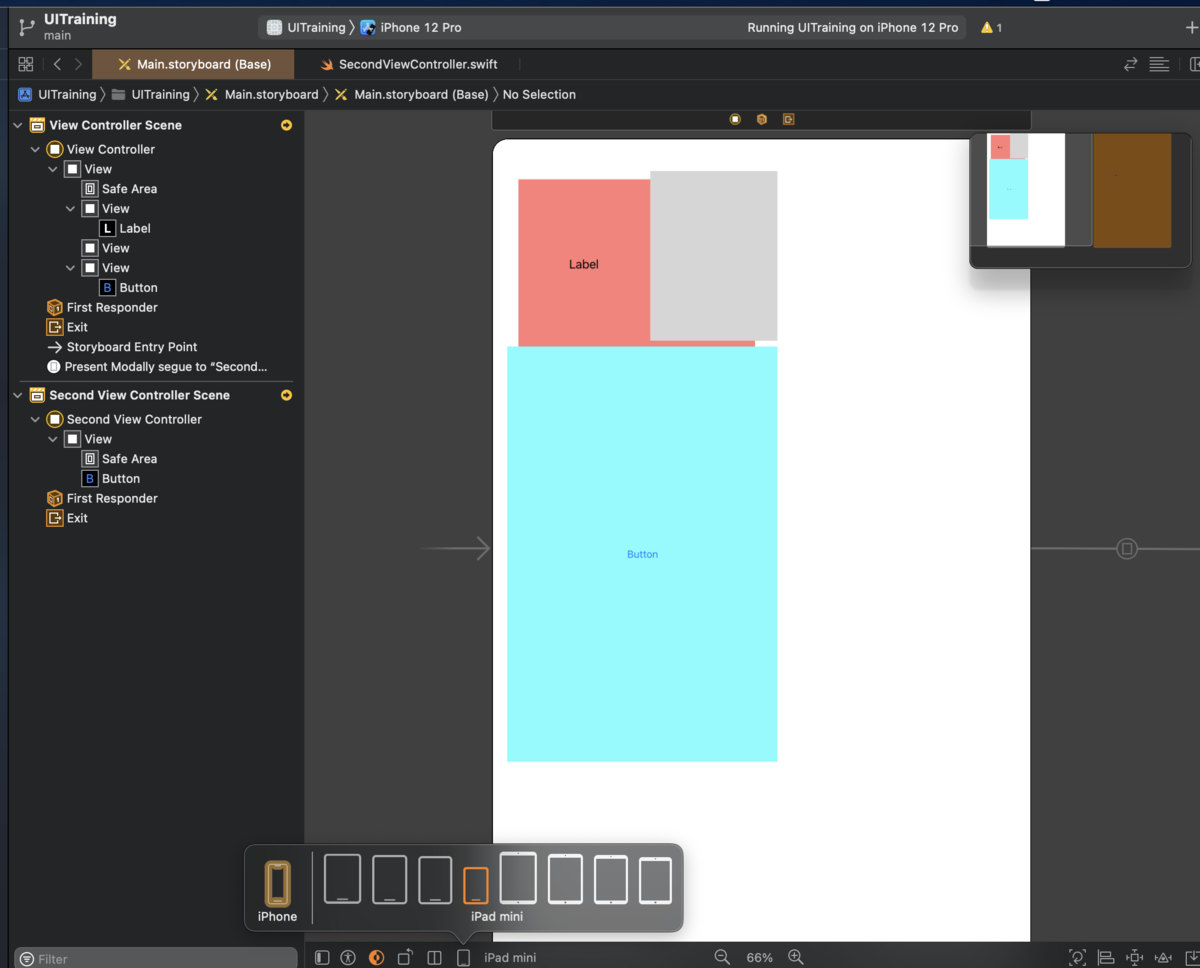Select the Present Modally segue row
The height and width of the screenshot is (968, 1200).
coord(157,367)
